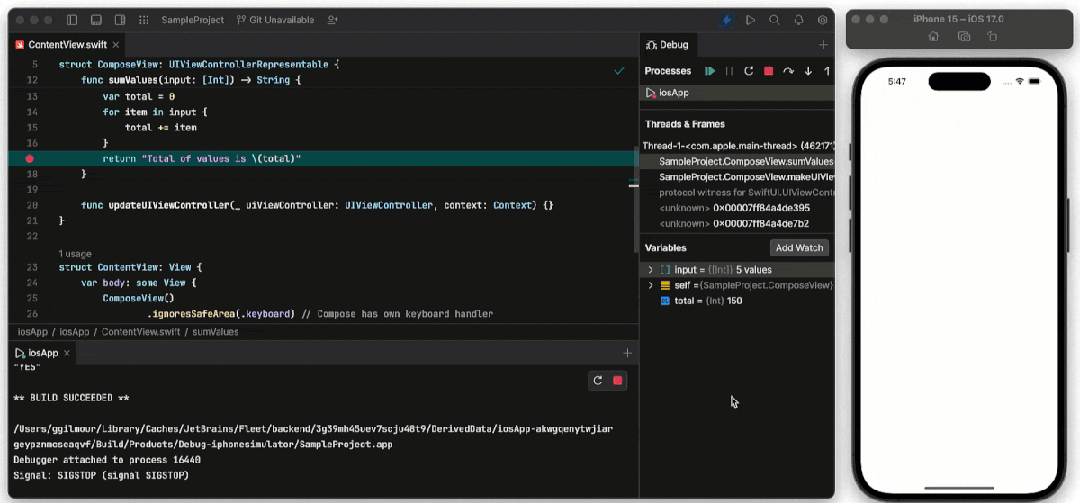Click the Step Over debugger icon
The height and width of the screenshot is (503, 1080).
pyautogui.click(x=789, y=71)
